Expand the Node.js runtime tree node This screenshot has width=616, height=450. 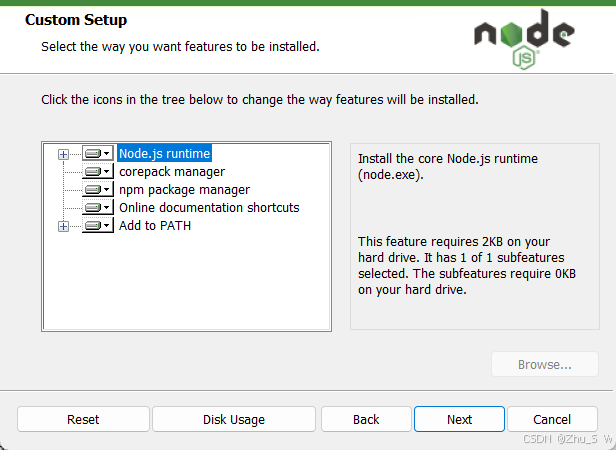coord(63,154)
